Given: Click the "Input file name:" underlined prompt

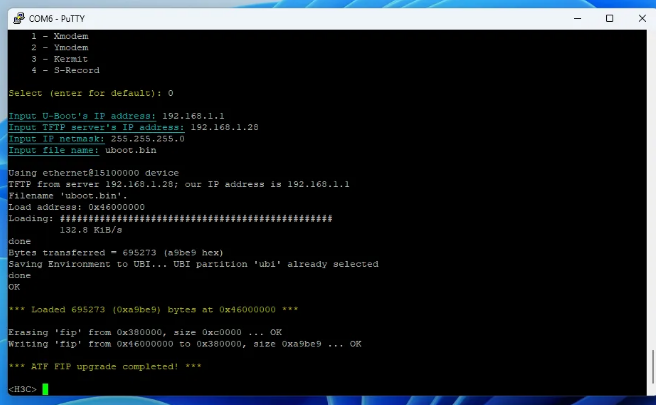Looking at the screenshot, I should [54, 150].
